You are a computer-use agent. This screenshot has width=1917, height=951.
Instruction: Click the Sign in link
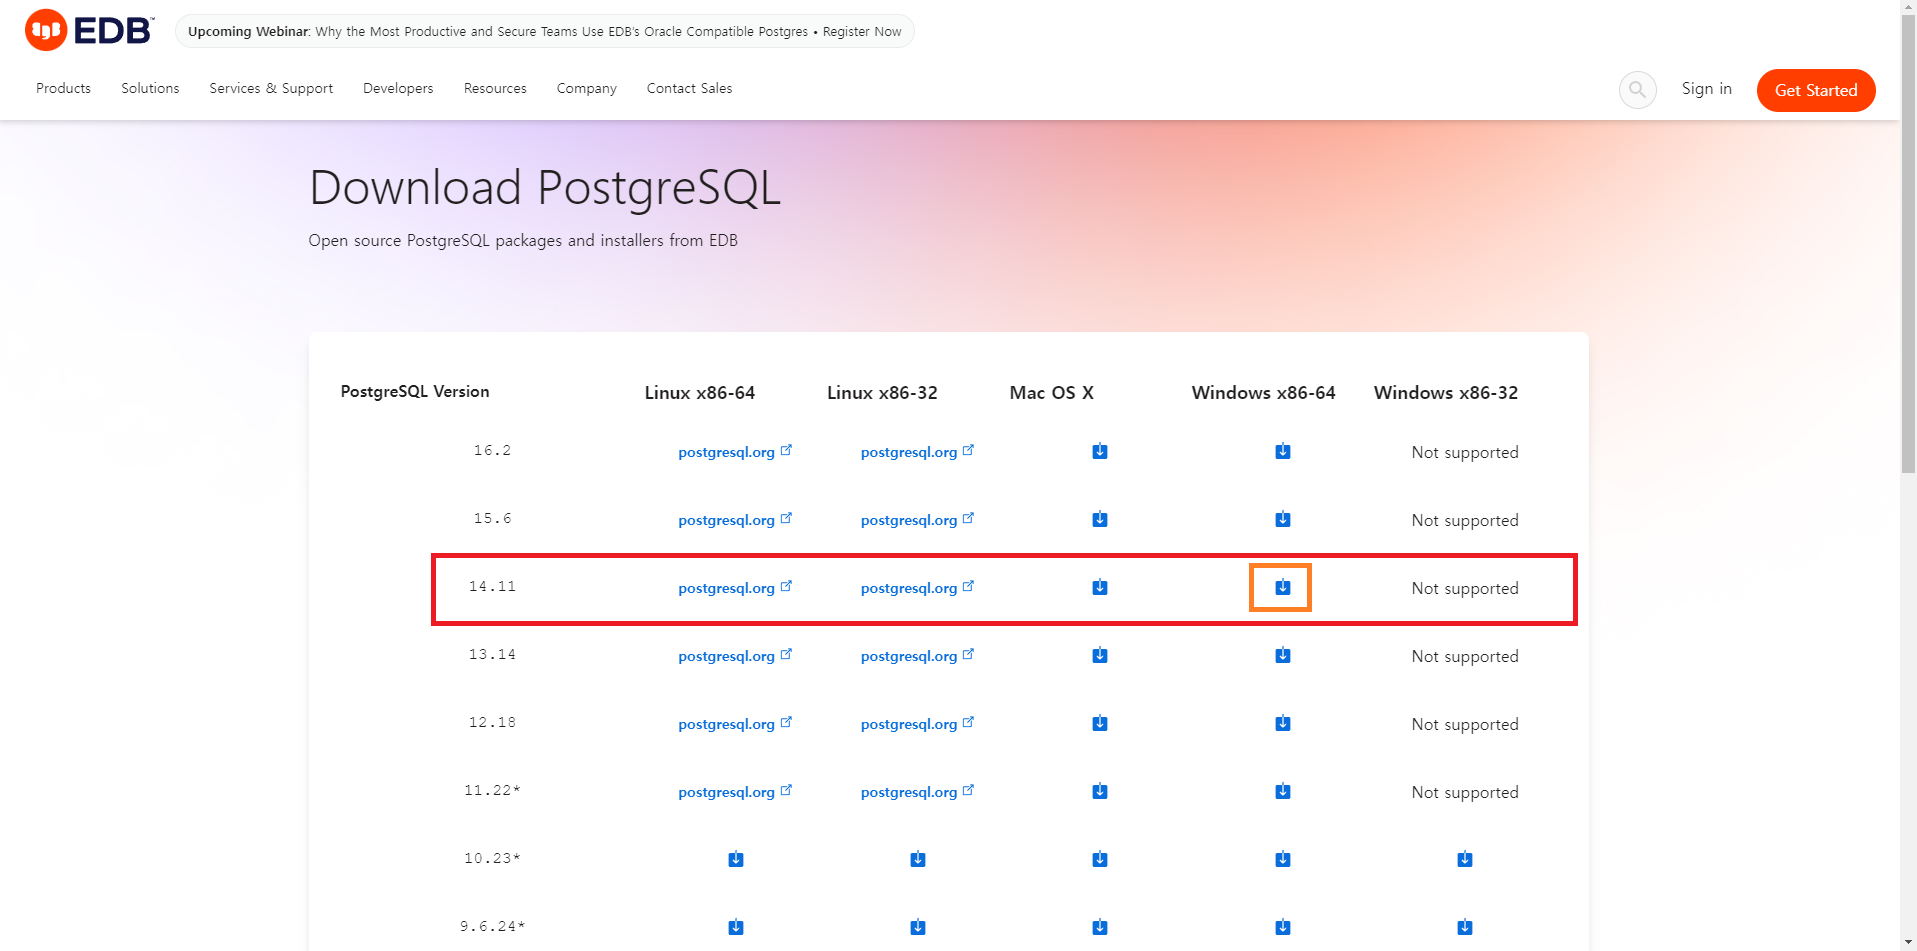pyautogui.click(x=1707, y=89)
